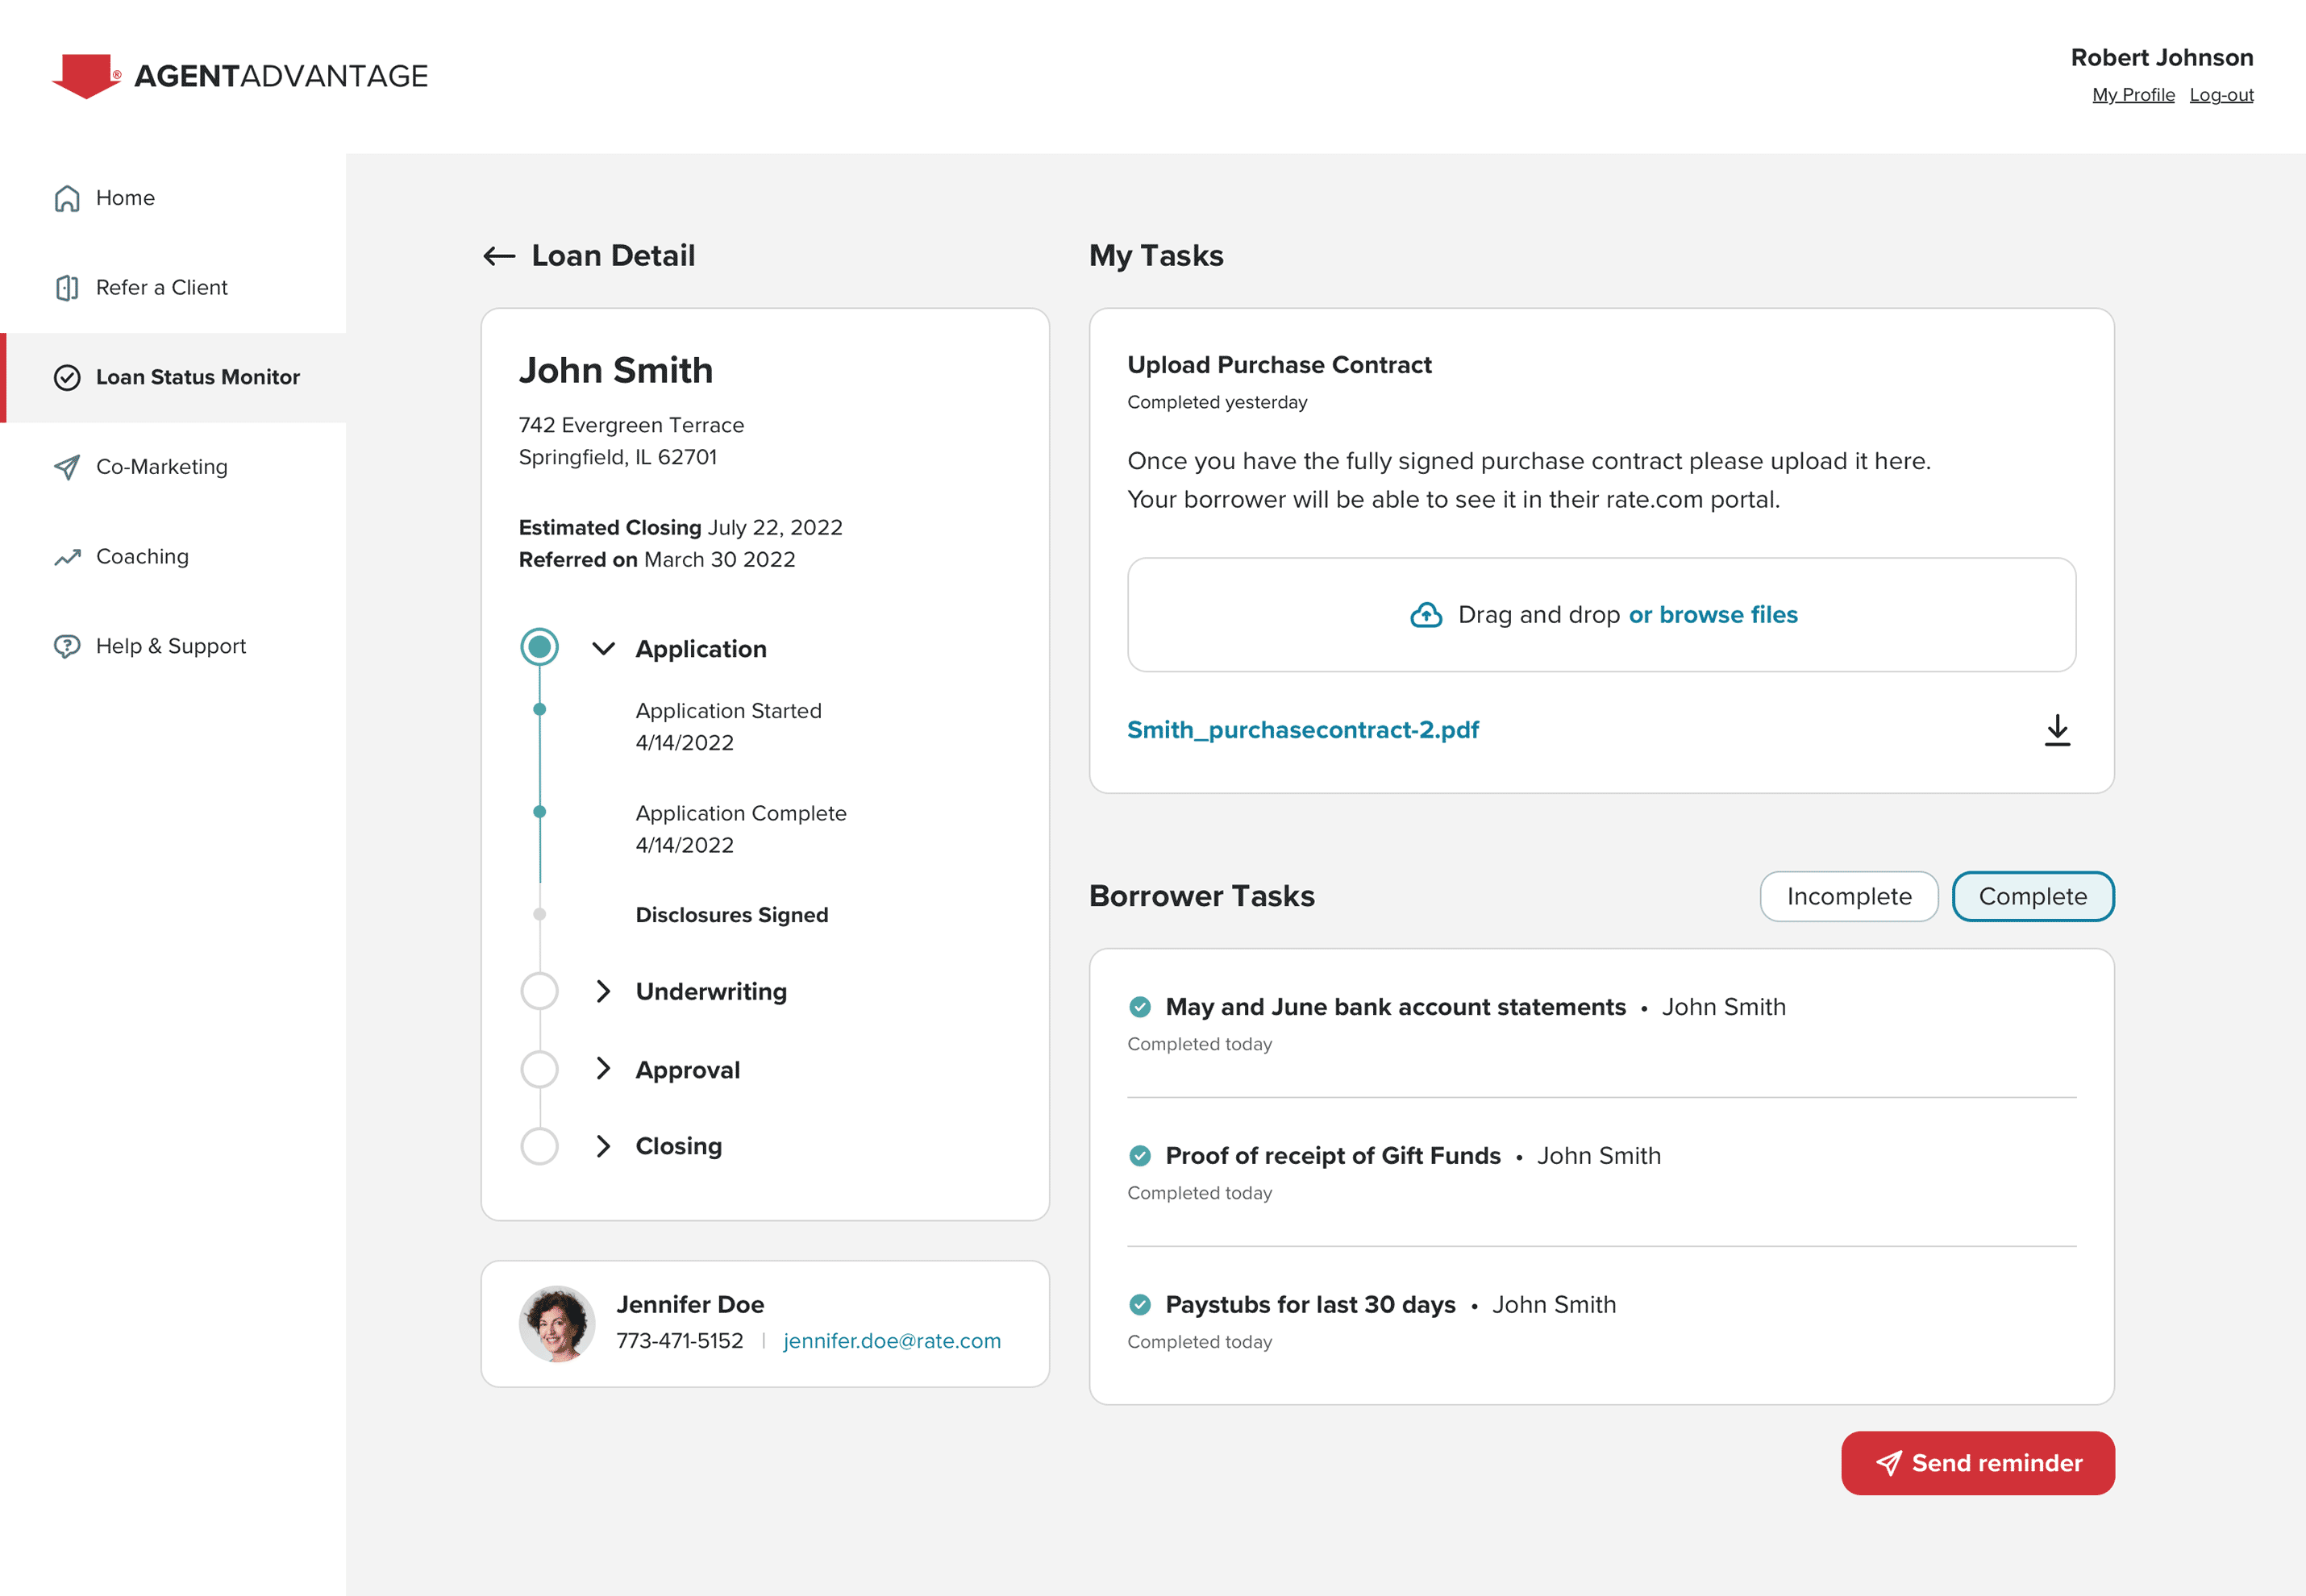2306x1596 pixels.
Task: Click check icon beside bank account statements
Action: [1139, 1007]
